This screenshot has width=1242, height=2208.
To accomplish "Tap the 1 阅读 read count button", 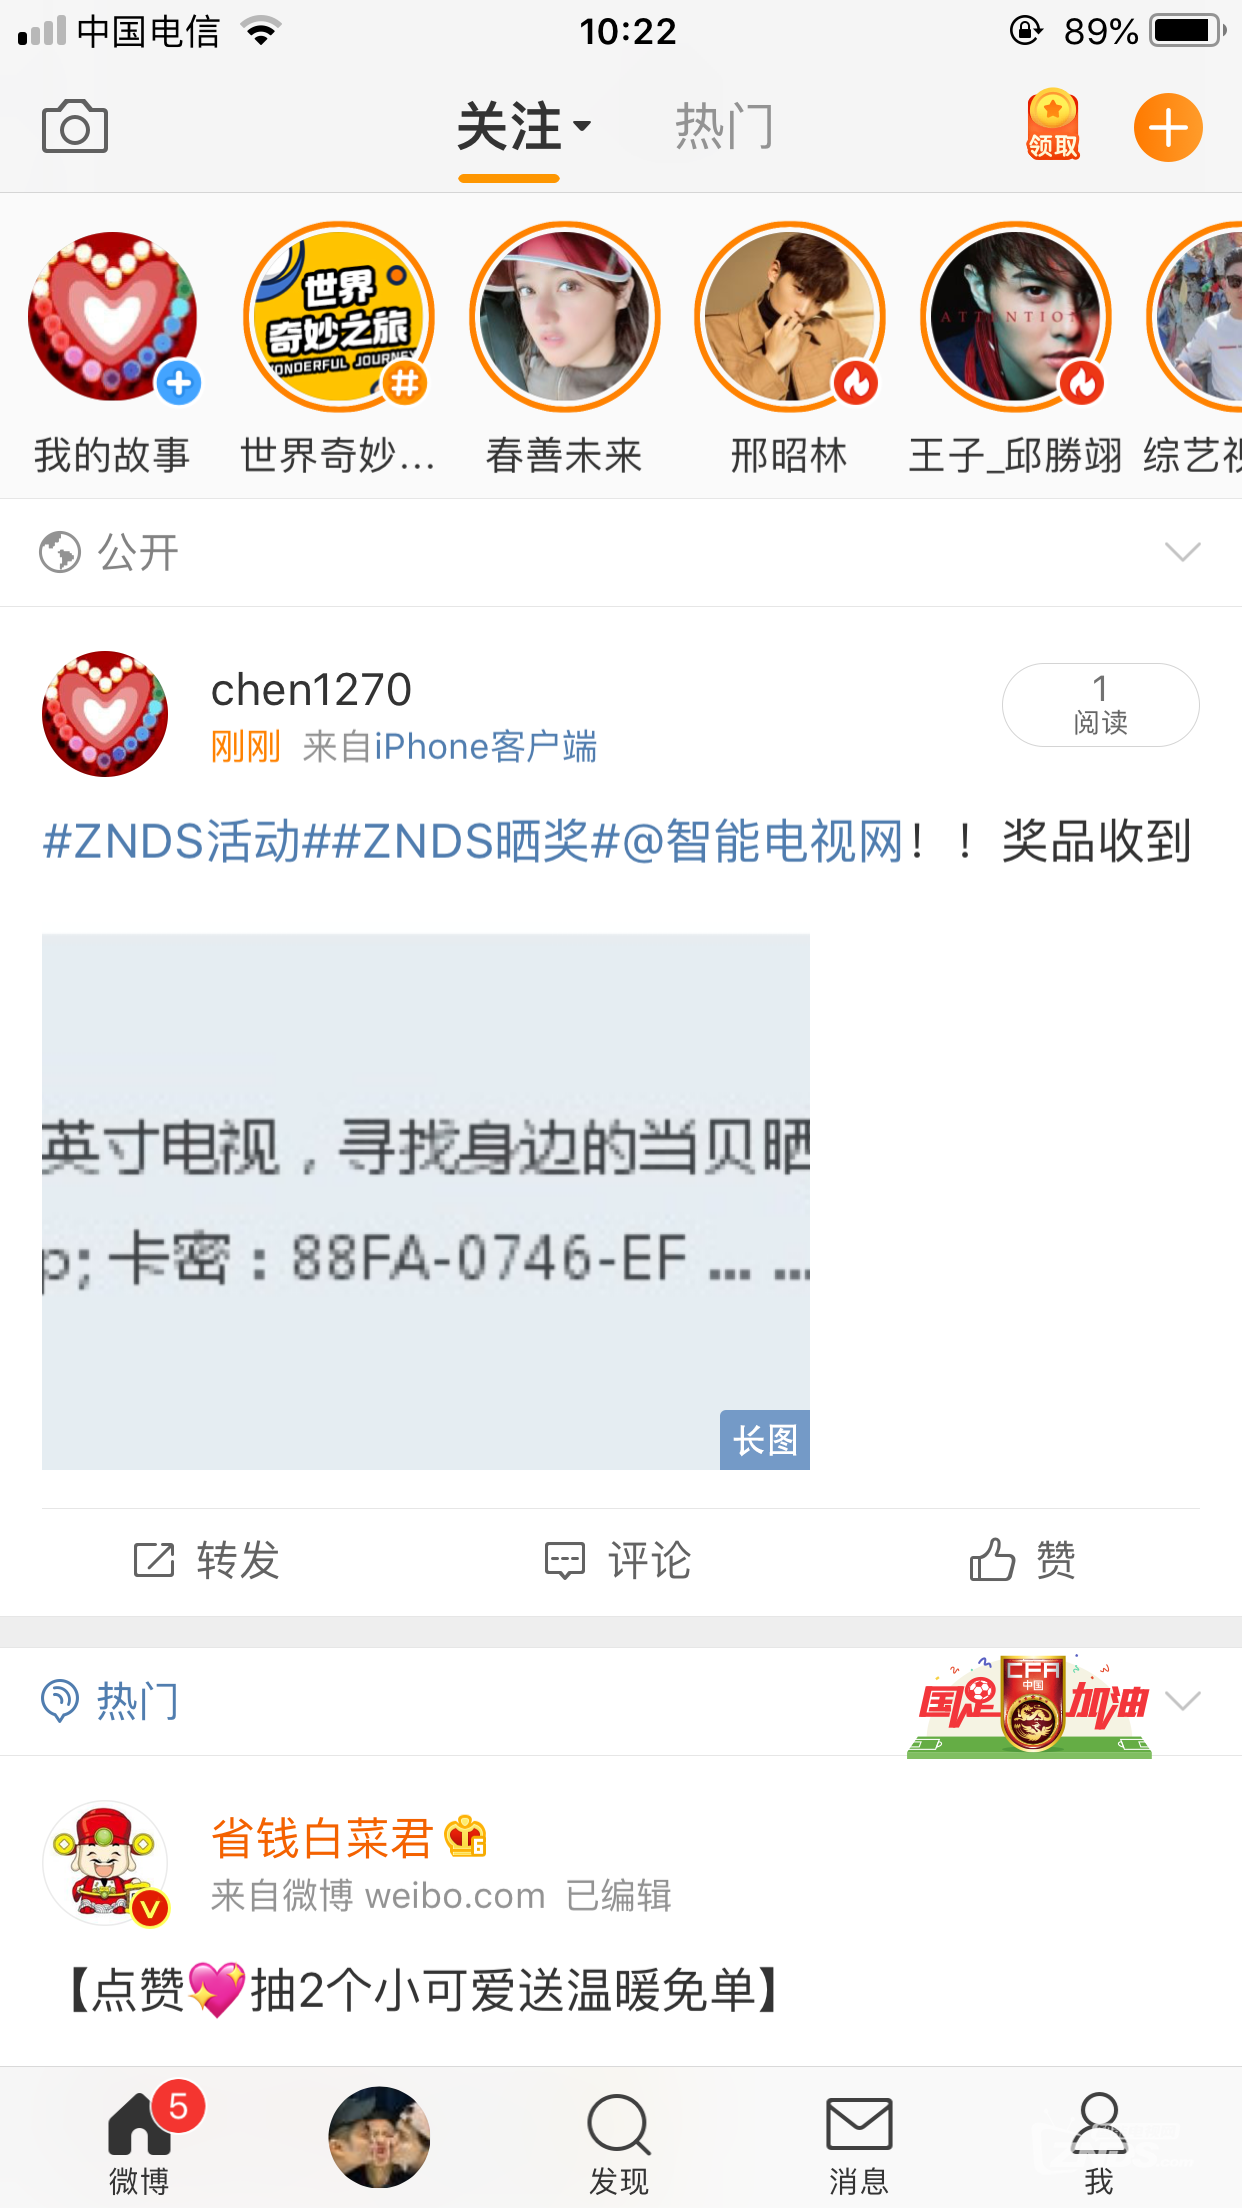I will [x=1100, y=705].
